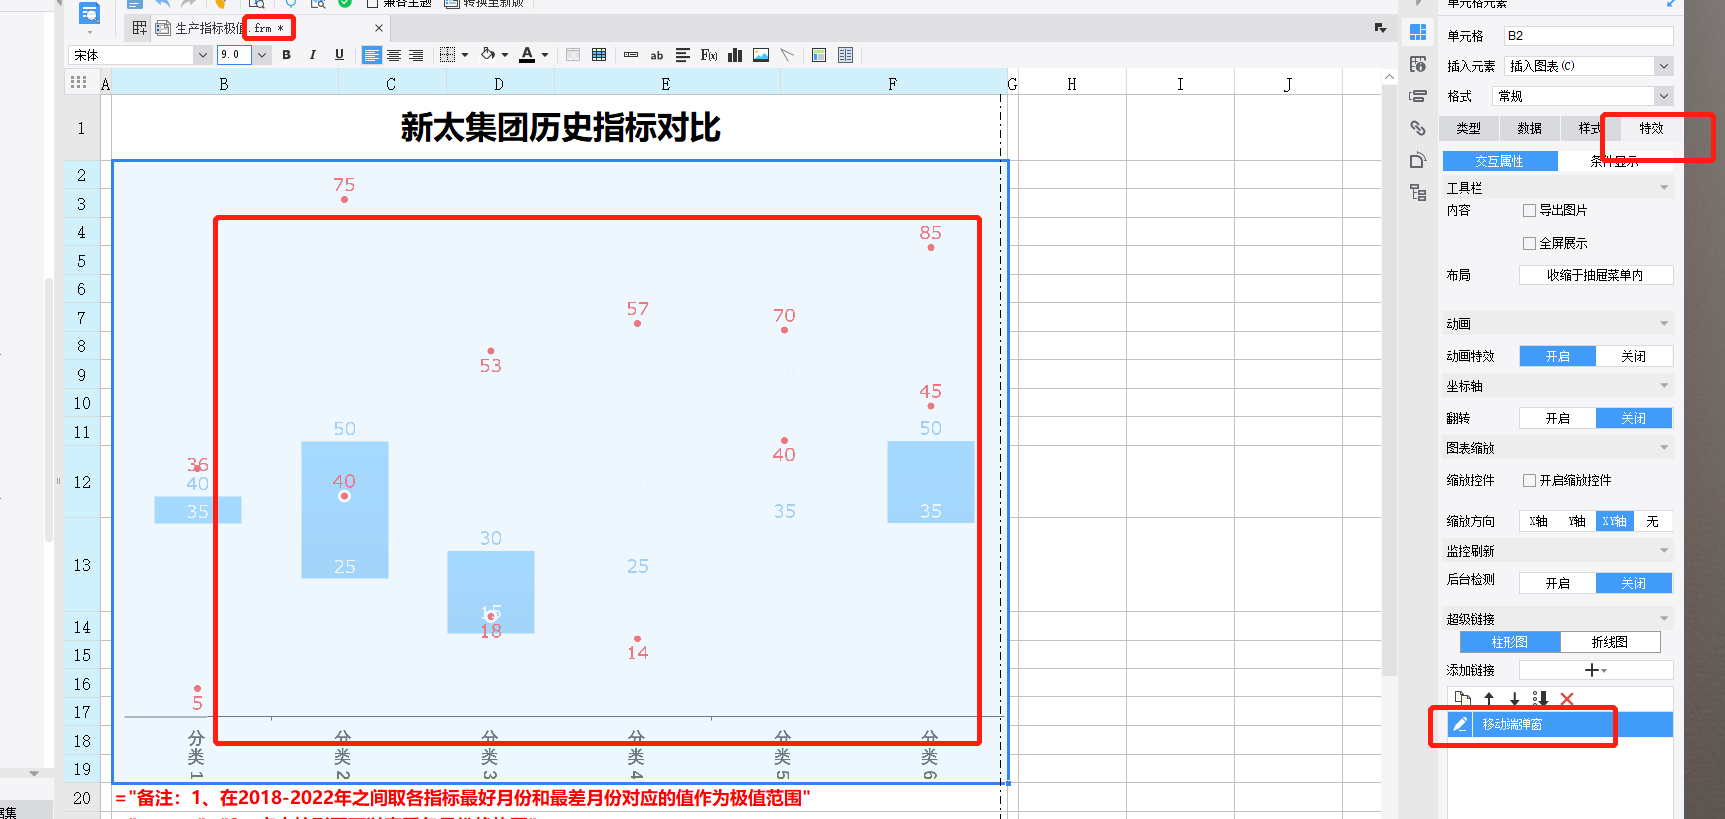Open the font size dropdown
The image size is (1725, 819).
(262, 55)
